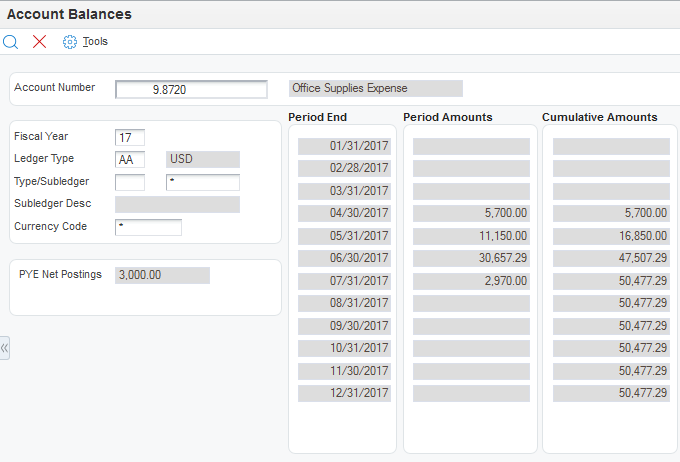The image size is (680, 462).
Task: Select the 04/30/2017 period end row
Action: pos(345,213)
